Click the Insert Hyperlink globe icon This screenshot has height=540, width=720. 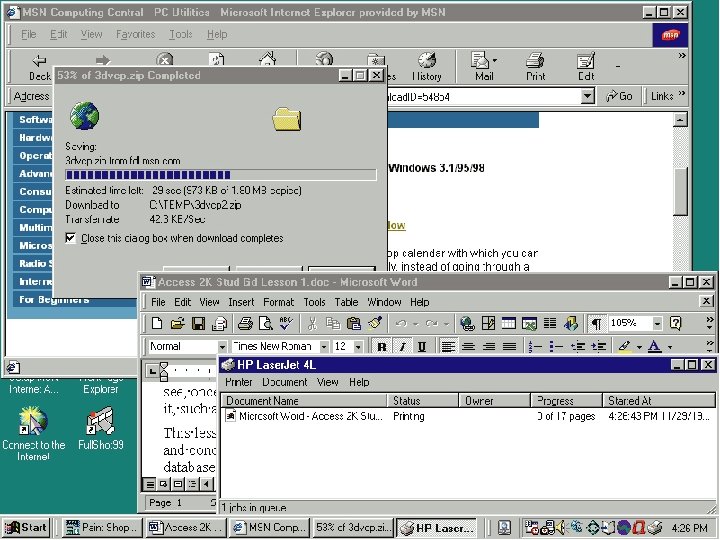(467, 324)
